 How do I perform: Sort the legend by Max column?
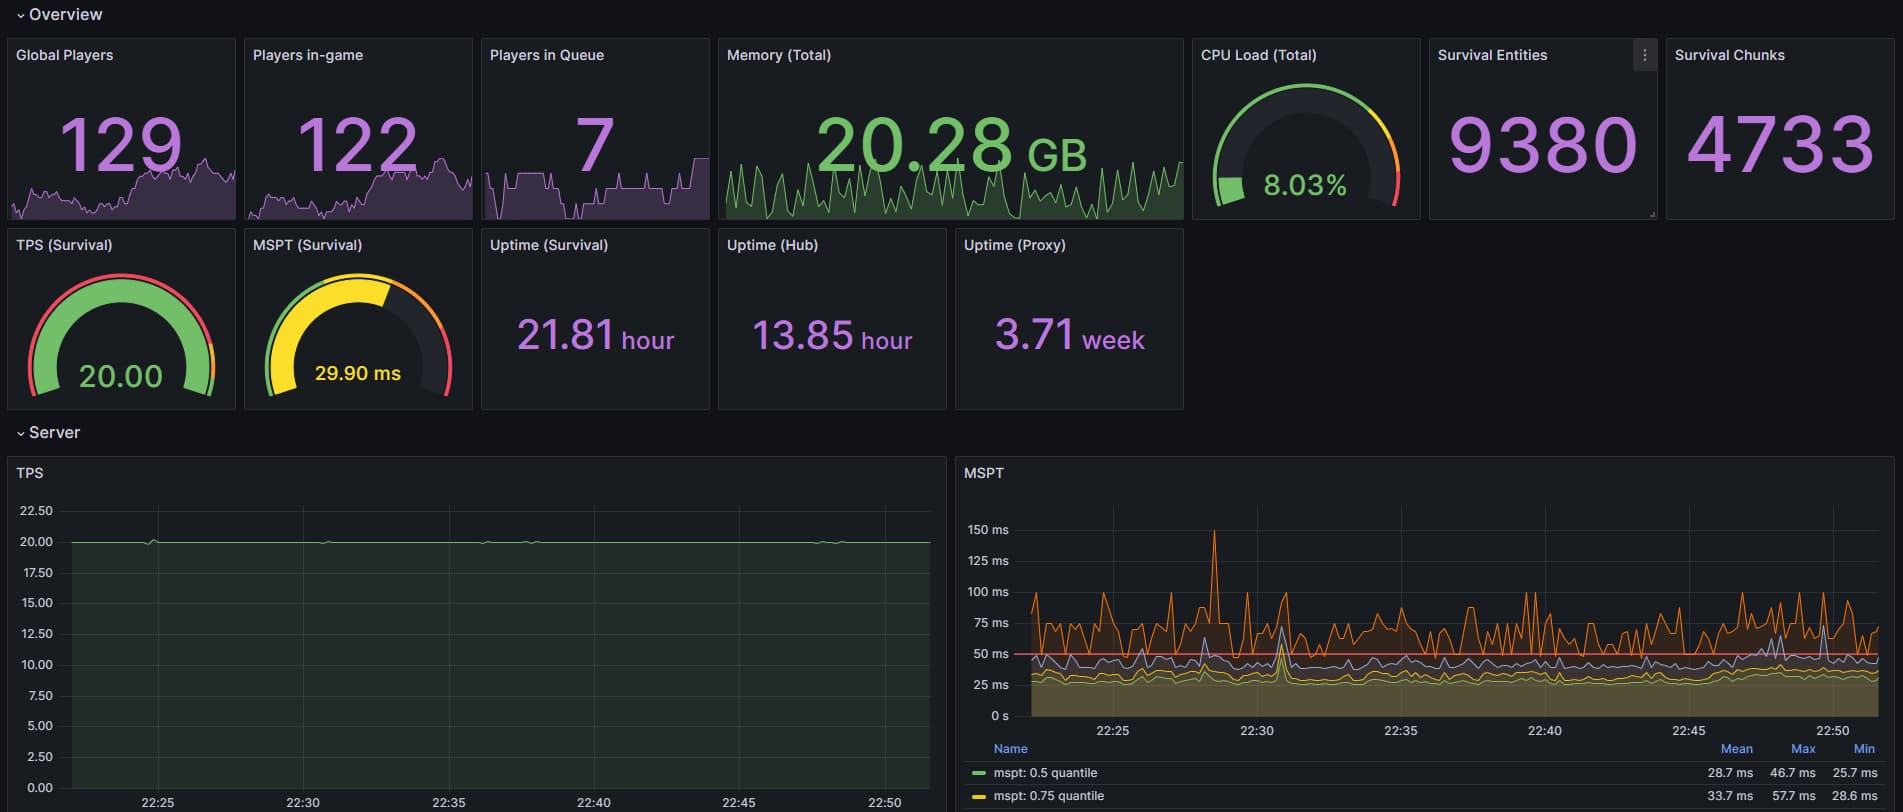point(1803,749)
